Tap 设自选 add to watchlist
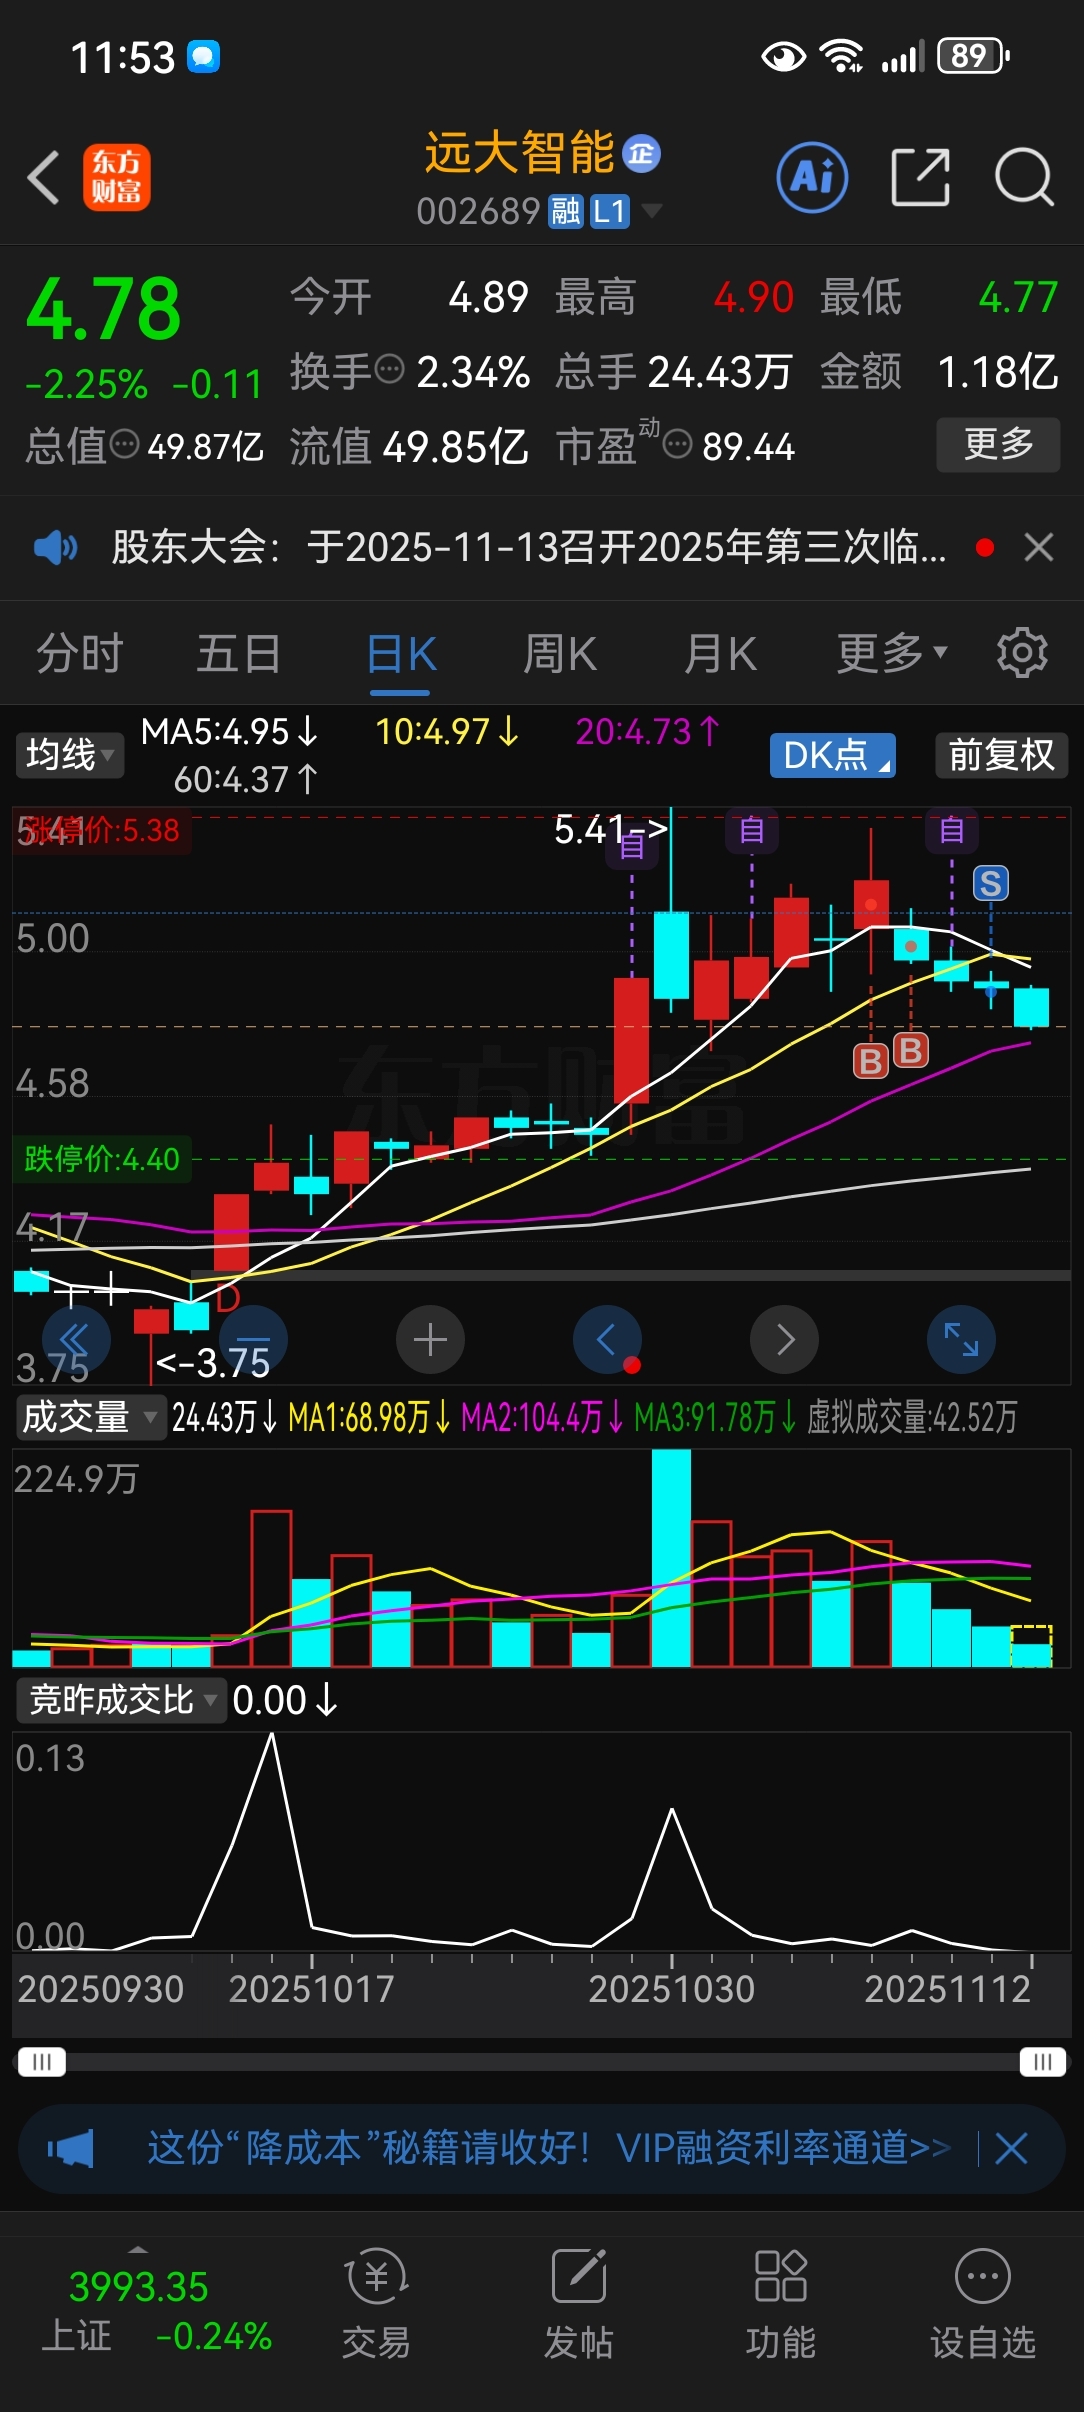Viewport: 1084px width, 2412px height. point(983,2306)
